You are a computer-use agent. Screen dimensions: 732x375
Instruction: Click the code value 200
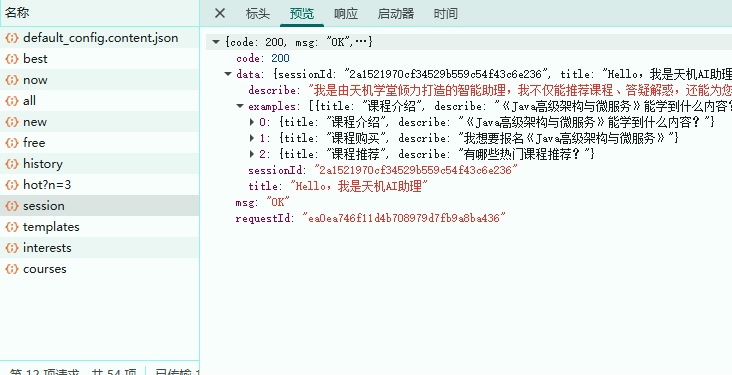(x=281, y=58)
